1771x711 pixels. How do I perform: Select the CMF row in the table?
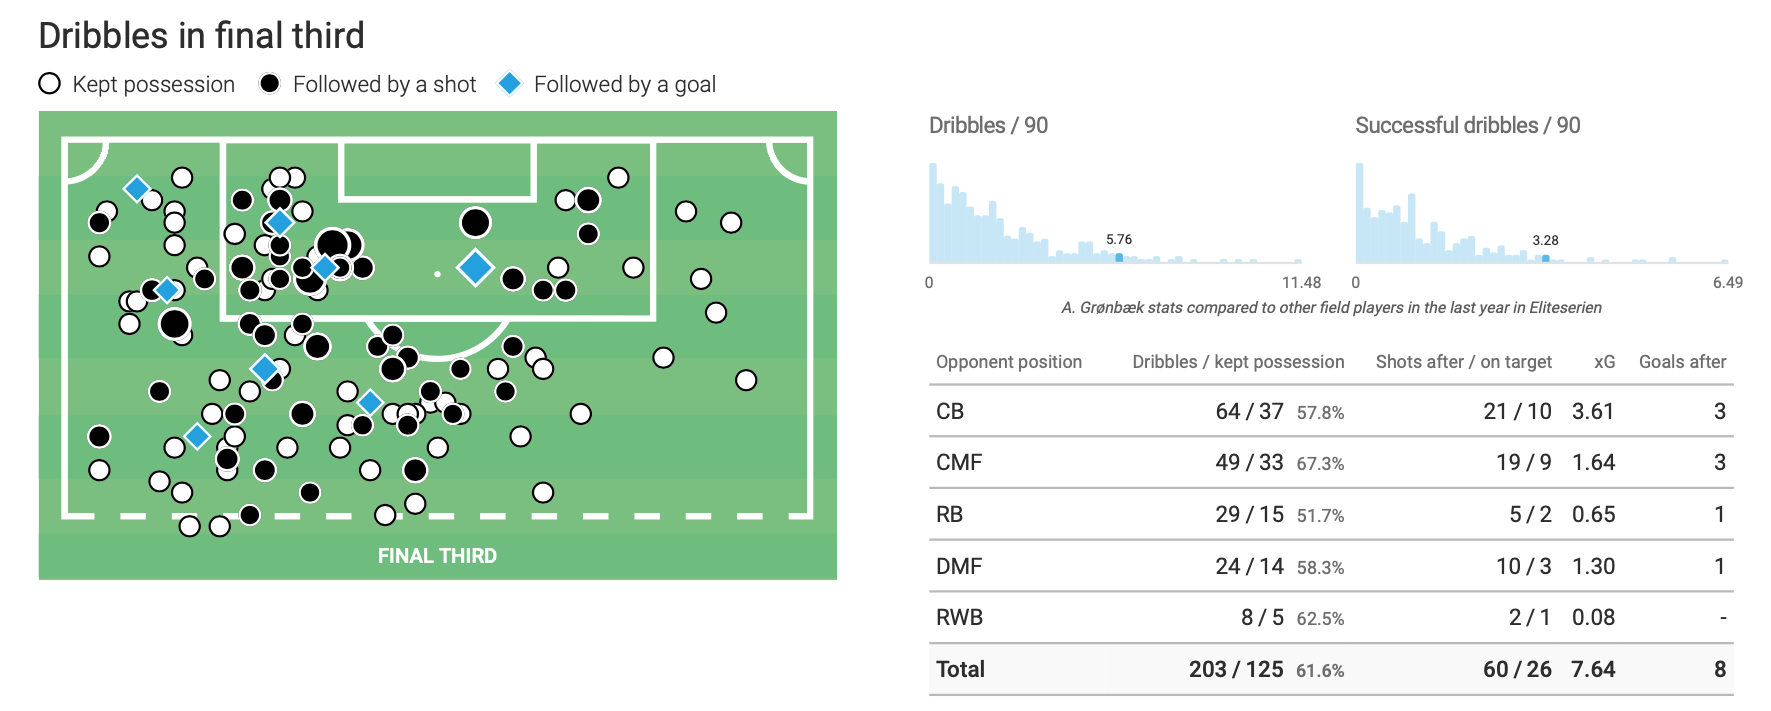click(958, 463)
